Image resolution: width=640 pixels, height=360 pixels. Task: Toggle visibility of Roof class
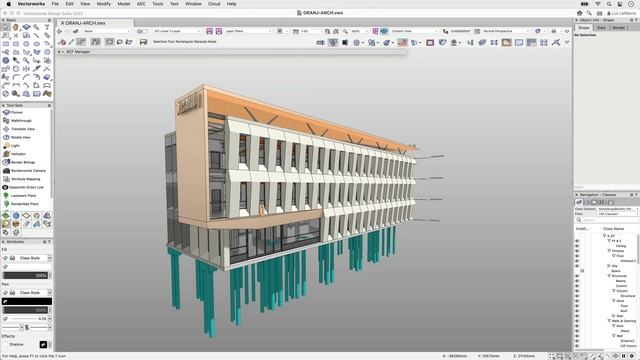pos(577,311)
